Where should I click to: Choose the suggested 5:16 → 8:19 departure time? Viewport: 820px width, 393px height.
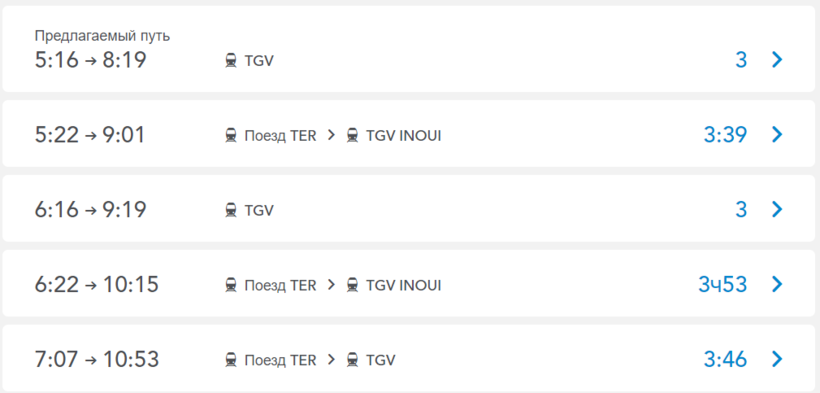coord(90,60)
